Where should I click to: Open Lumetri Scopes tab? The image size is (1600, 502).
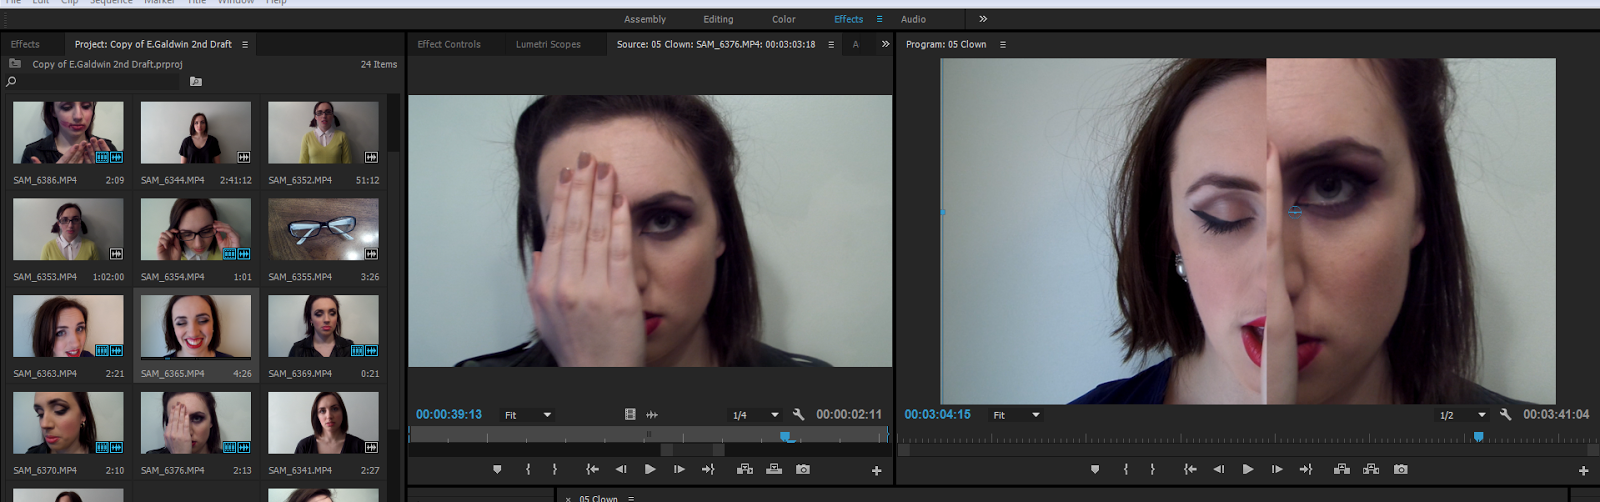[548, 44]
